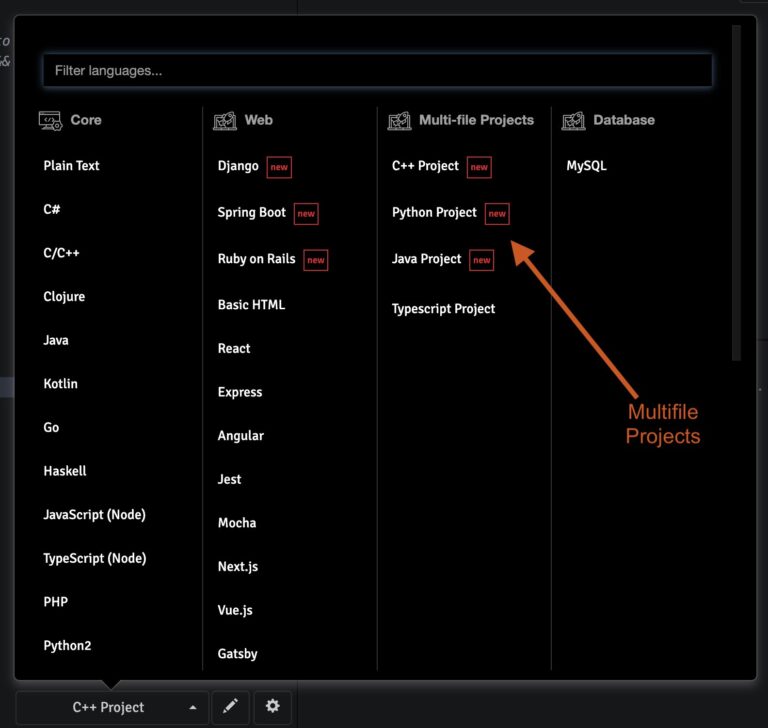The width and height of the screenshot is (768, 728).
Task: Click the new badge beside Ruby on Rails
Action: click(x=316, y=260)
